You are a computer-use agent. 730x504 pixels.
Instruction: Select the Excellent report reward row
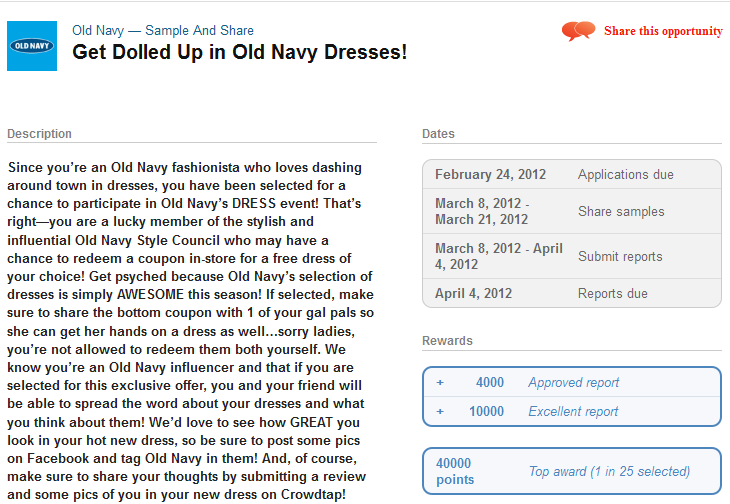tap(572, 411)
